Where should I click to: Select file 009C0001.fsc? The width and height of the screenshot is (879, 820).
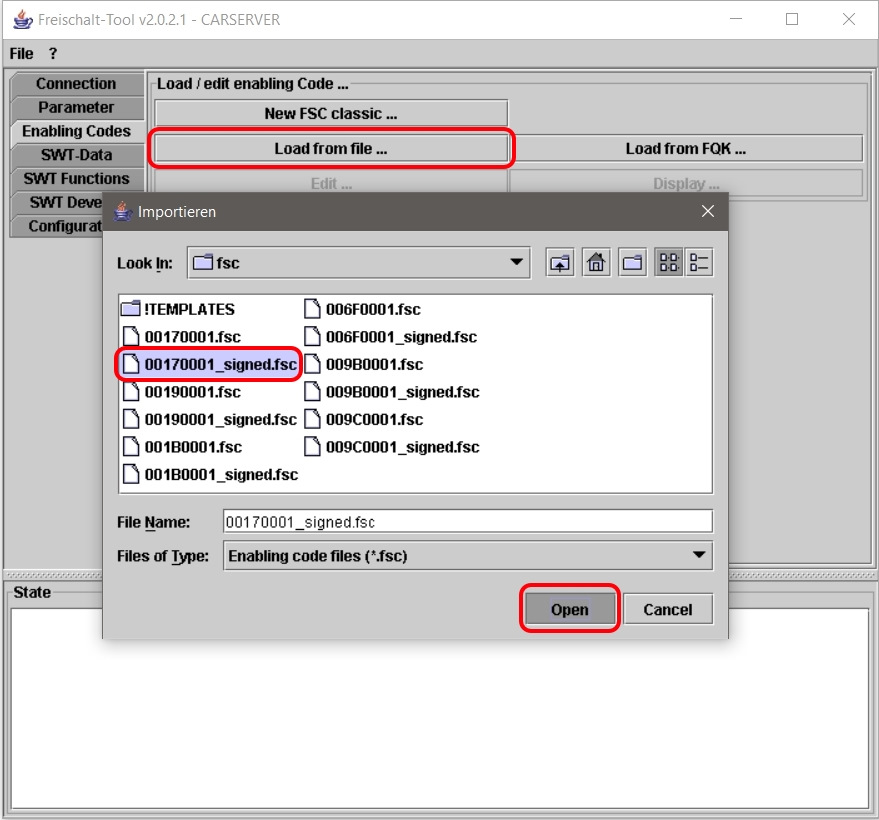364,419
